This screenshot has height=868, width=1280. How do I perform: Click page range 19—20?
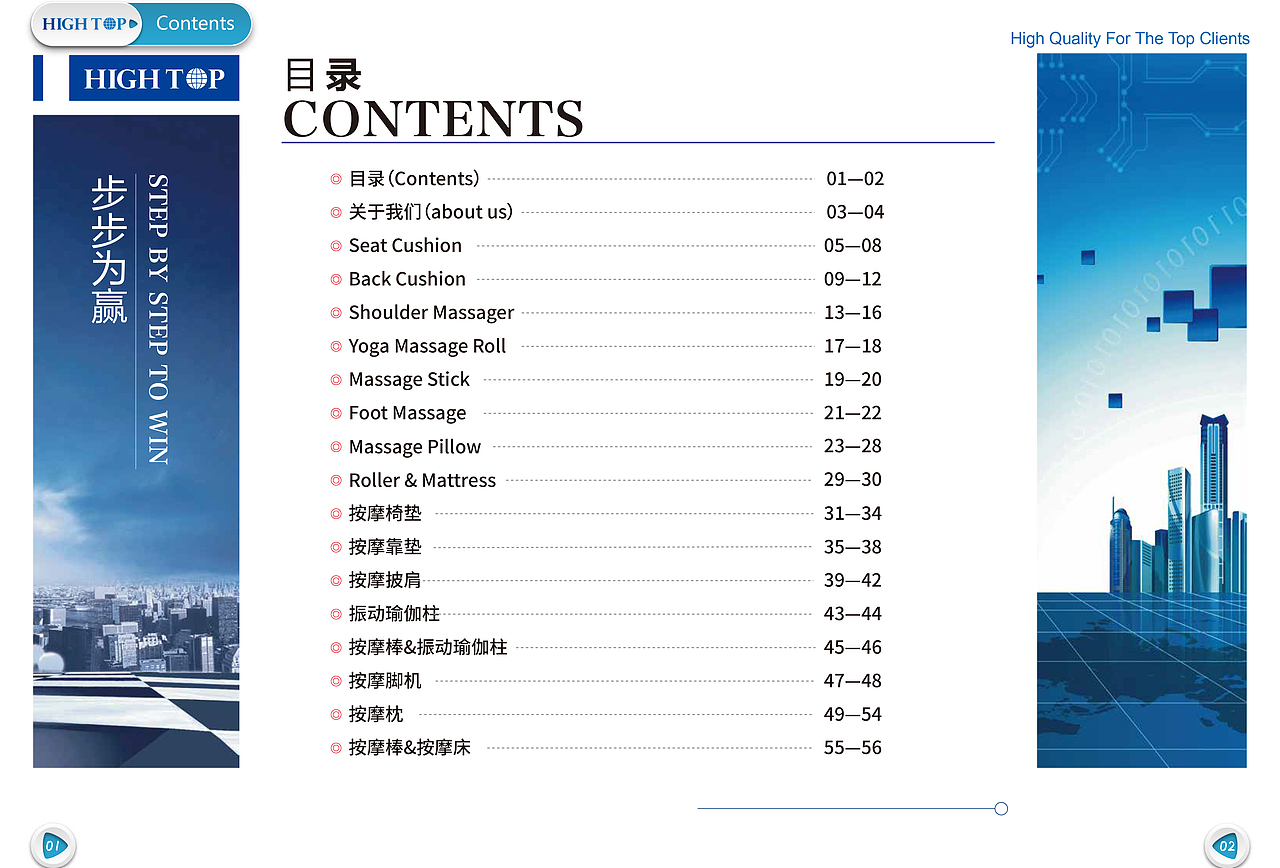tap(853, 380)
